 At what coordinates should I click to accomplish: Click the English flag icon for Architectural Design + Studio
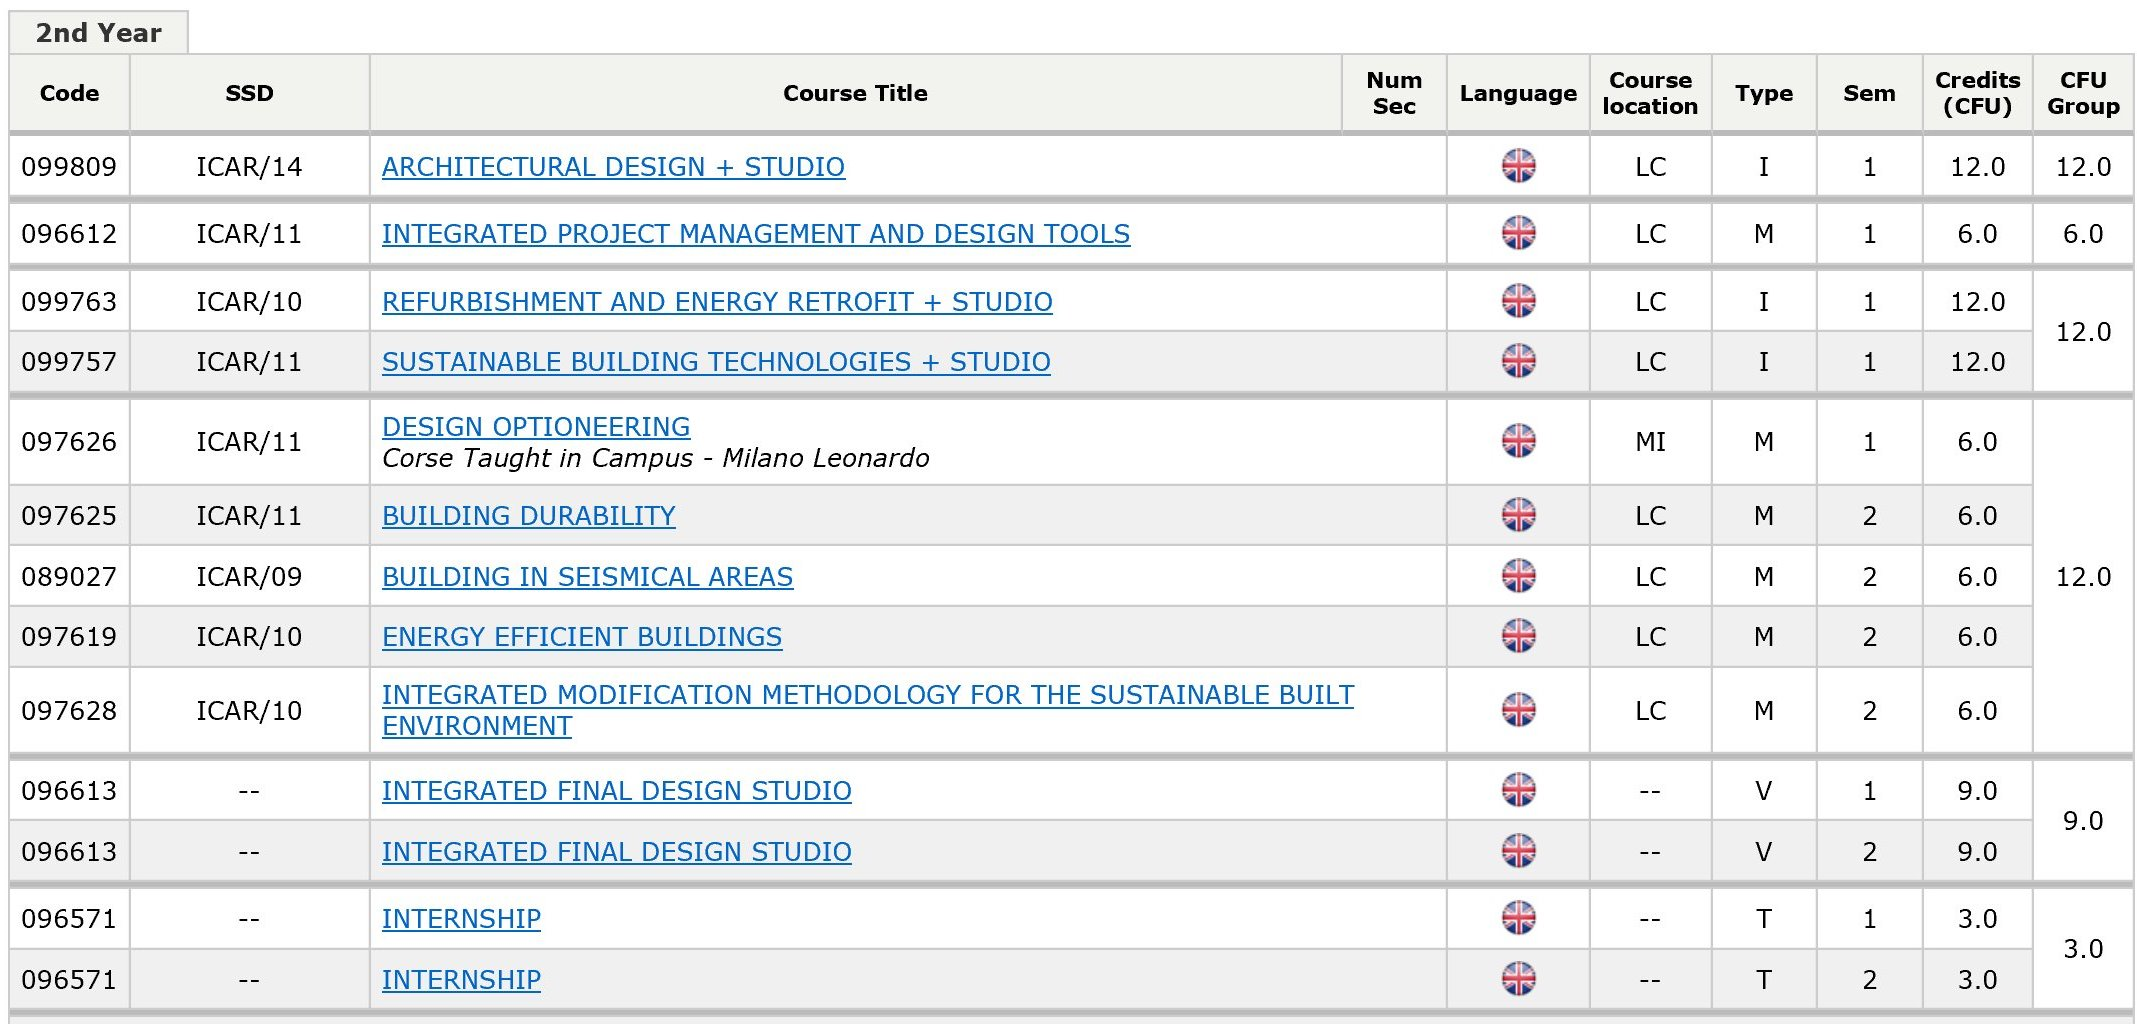(x=1518, y=166)
